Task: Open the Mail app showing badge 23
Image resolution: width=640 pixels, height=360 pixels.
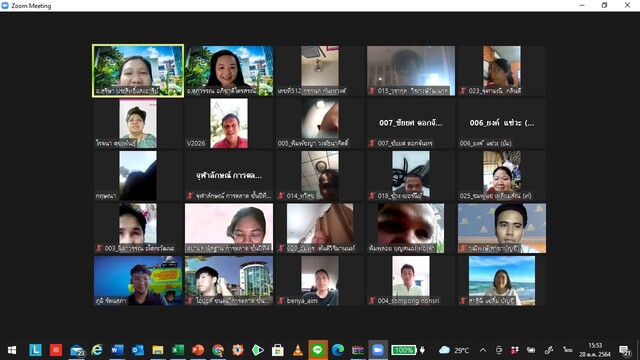Action: tap(77, 350)
